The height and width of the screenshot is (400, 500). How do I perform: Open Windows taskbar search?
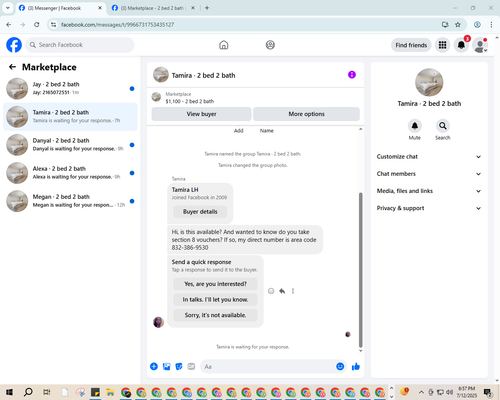click(28, 392)
